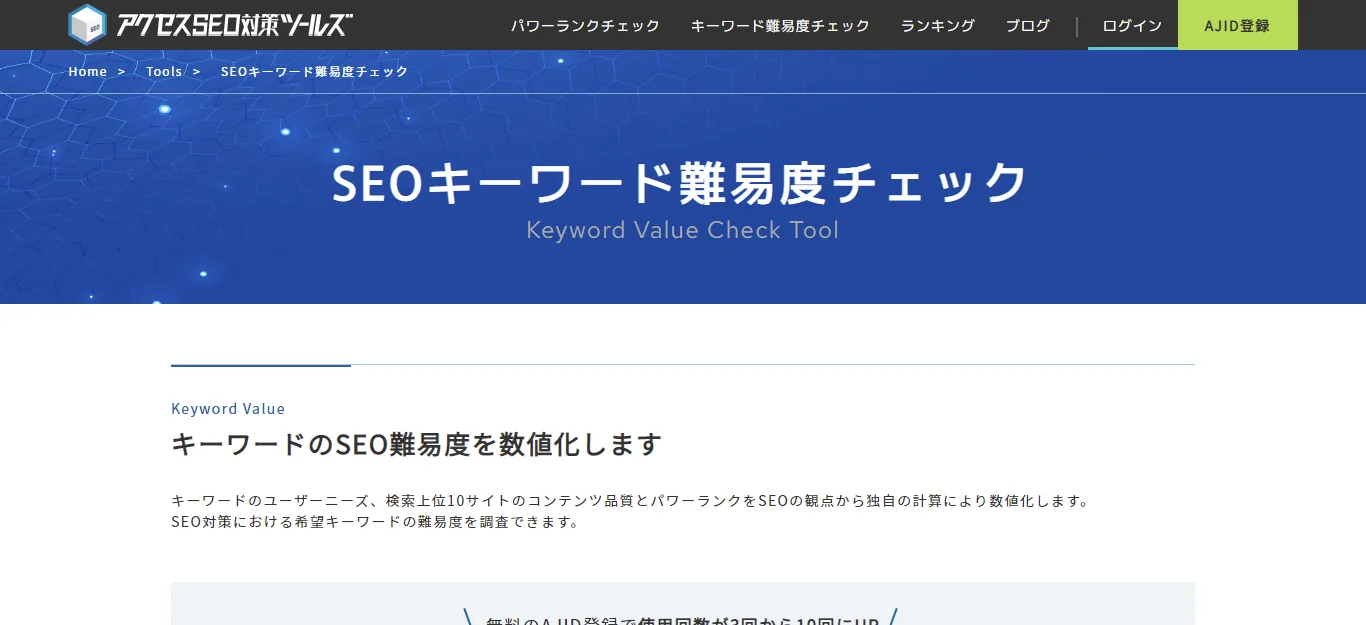This screenshot has width=1366, height=625.
Task: Click the ログイン link
Action: pyautogui.click(x=1132, y=25)
